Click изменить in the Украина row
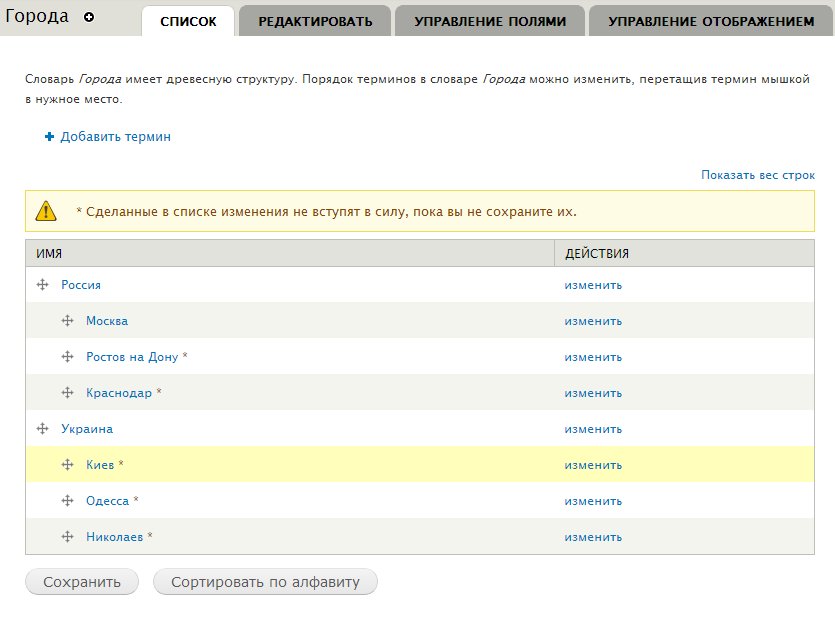The height and width of the screenshot is (619, 835). click(593, 429)
